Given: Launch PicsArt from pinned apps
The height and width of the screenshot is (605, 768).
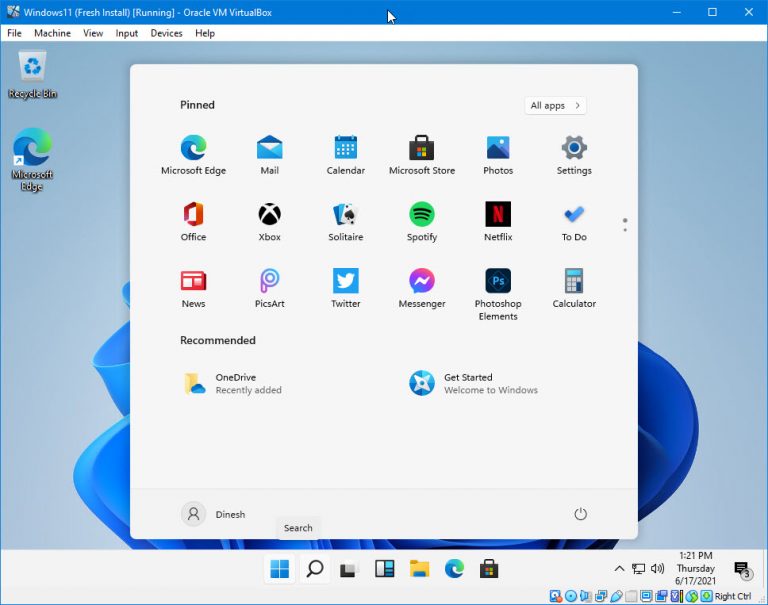Looking at the screenshot, I should pyautogui.click(x=269, y=288).
